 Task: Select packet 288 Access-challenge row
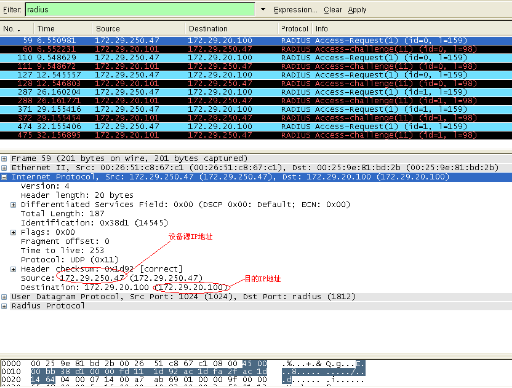click(x=256, y=101)
